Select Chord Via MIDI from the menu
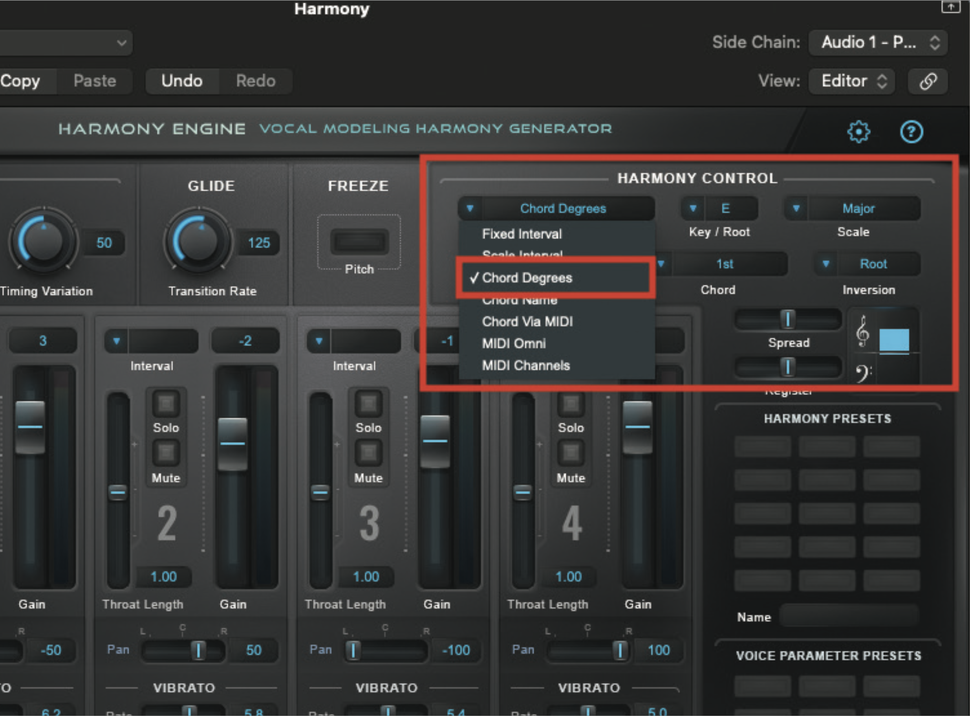Screen dimensions: 970x716 pyautogui.click(x=527, y=321)
